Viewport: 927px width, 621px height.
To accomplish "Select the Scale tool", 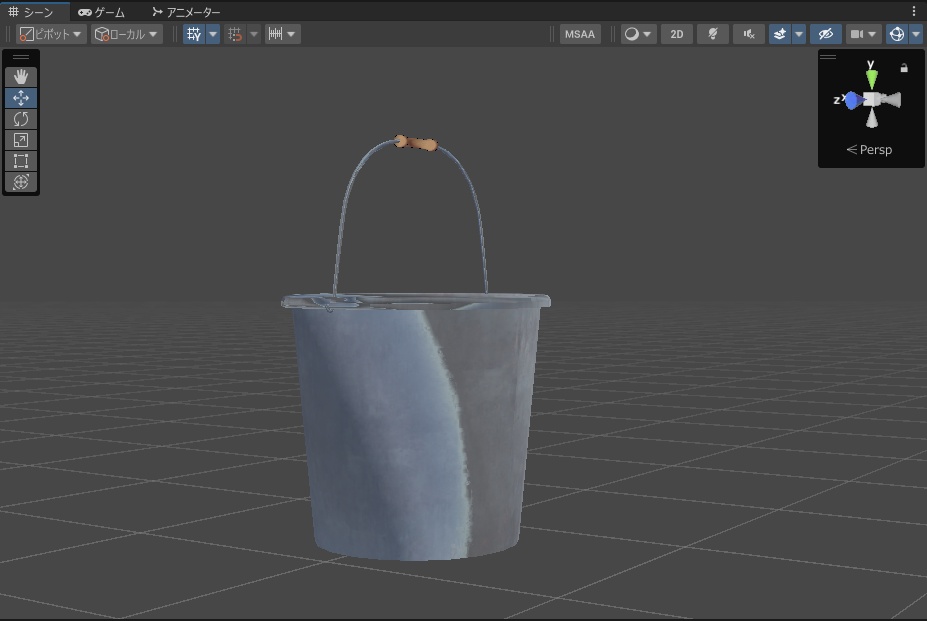I will (21, 140).
